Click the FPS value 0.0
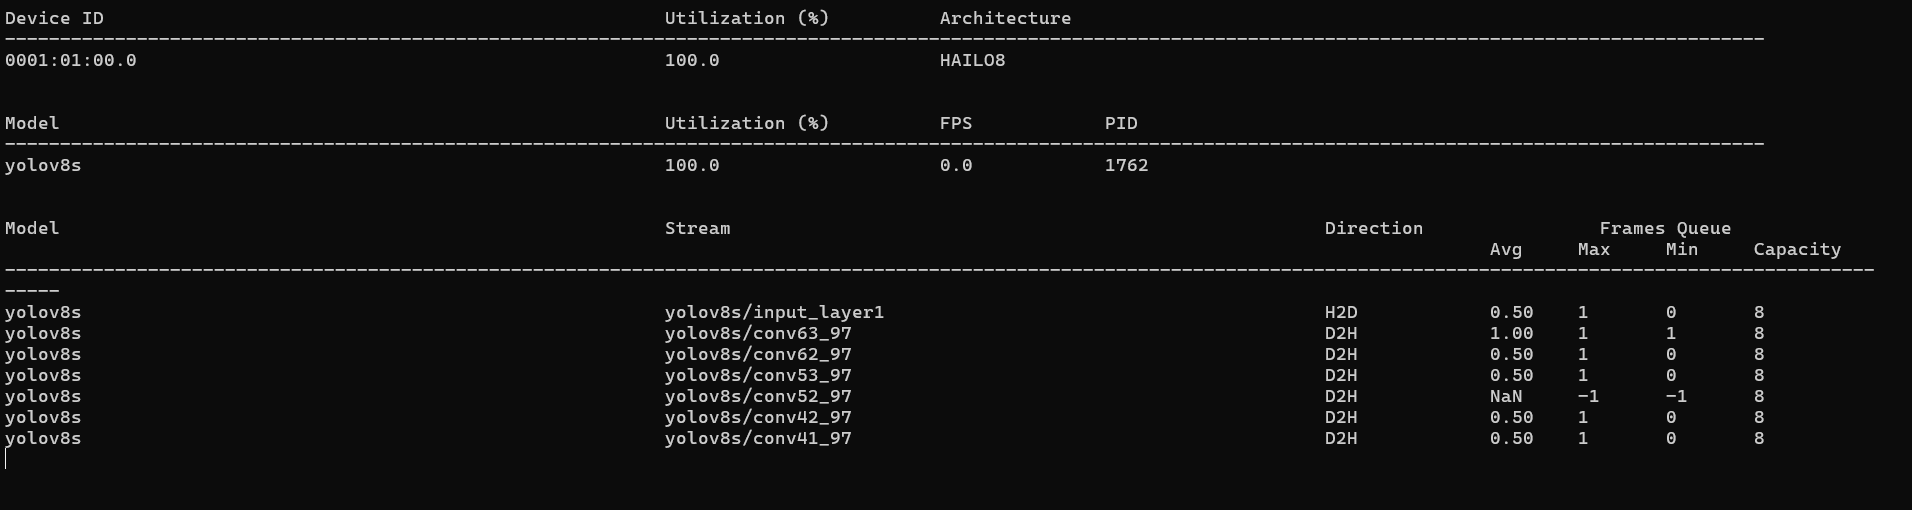 pos(955,165)
